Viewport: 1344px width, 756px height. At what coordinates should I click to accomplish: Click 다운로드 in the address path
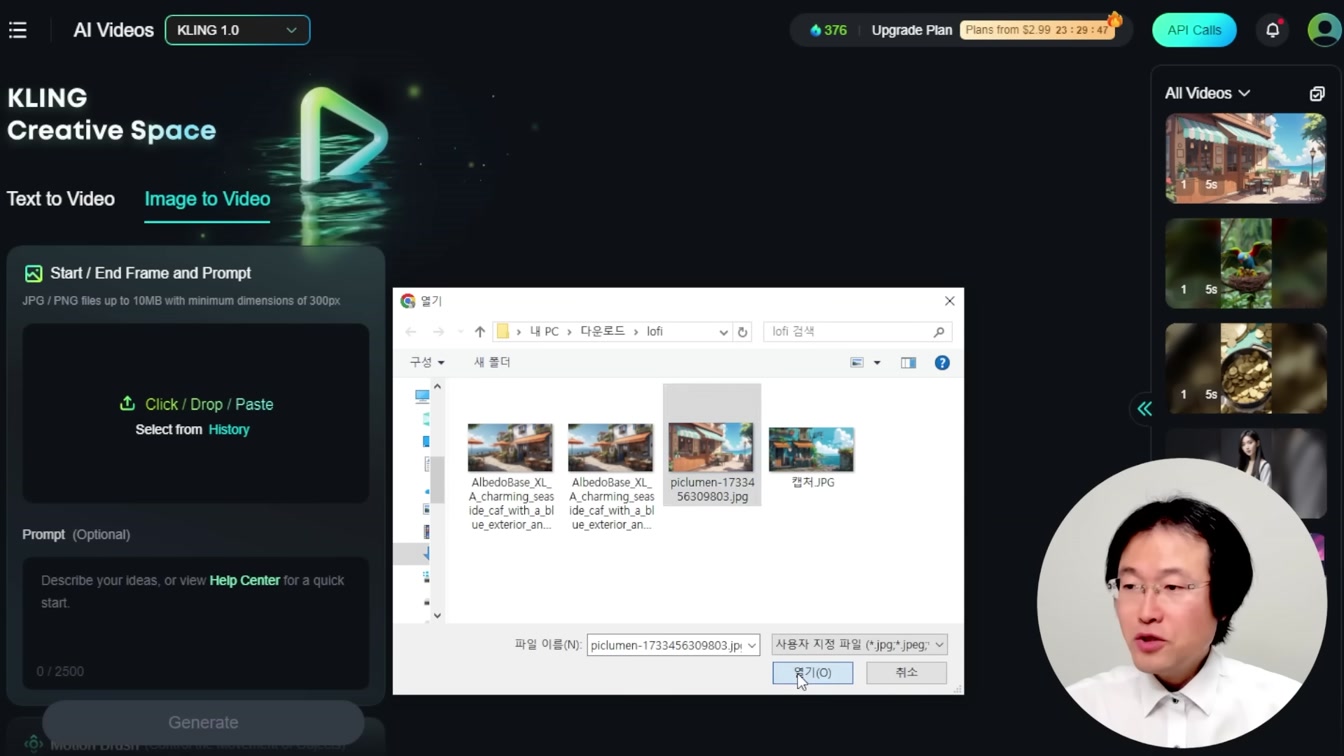(602, 331)
